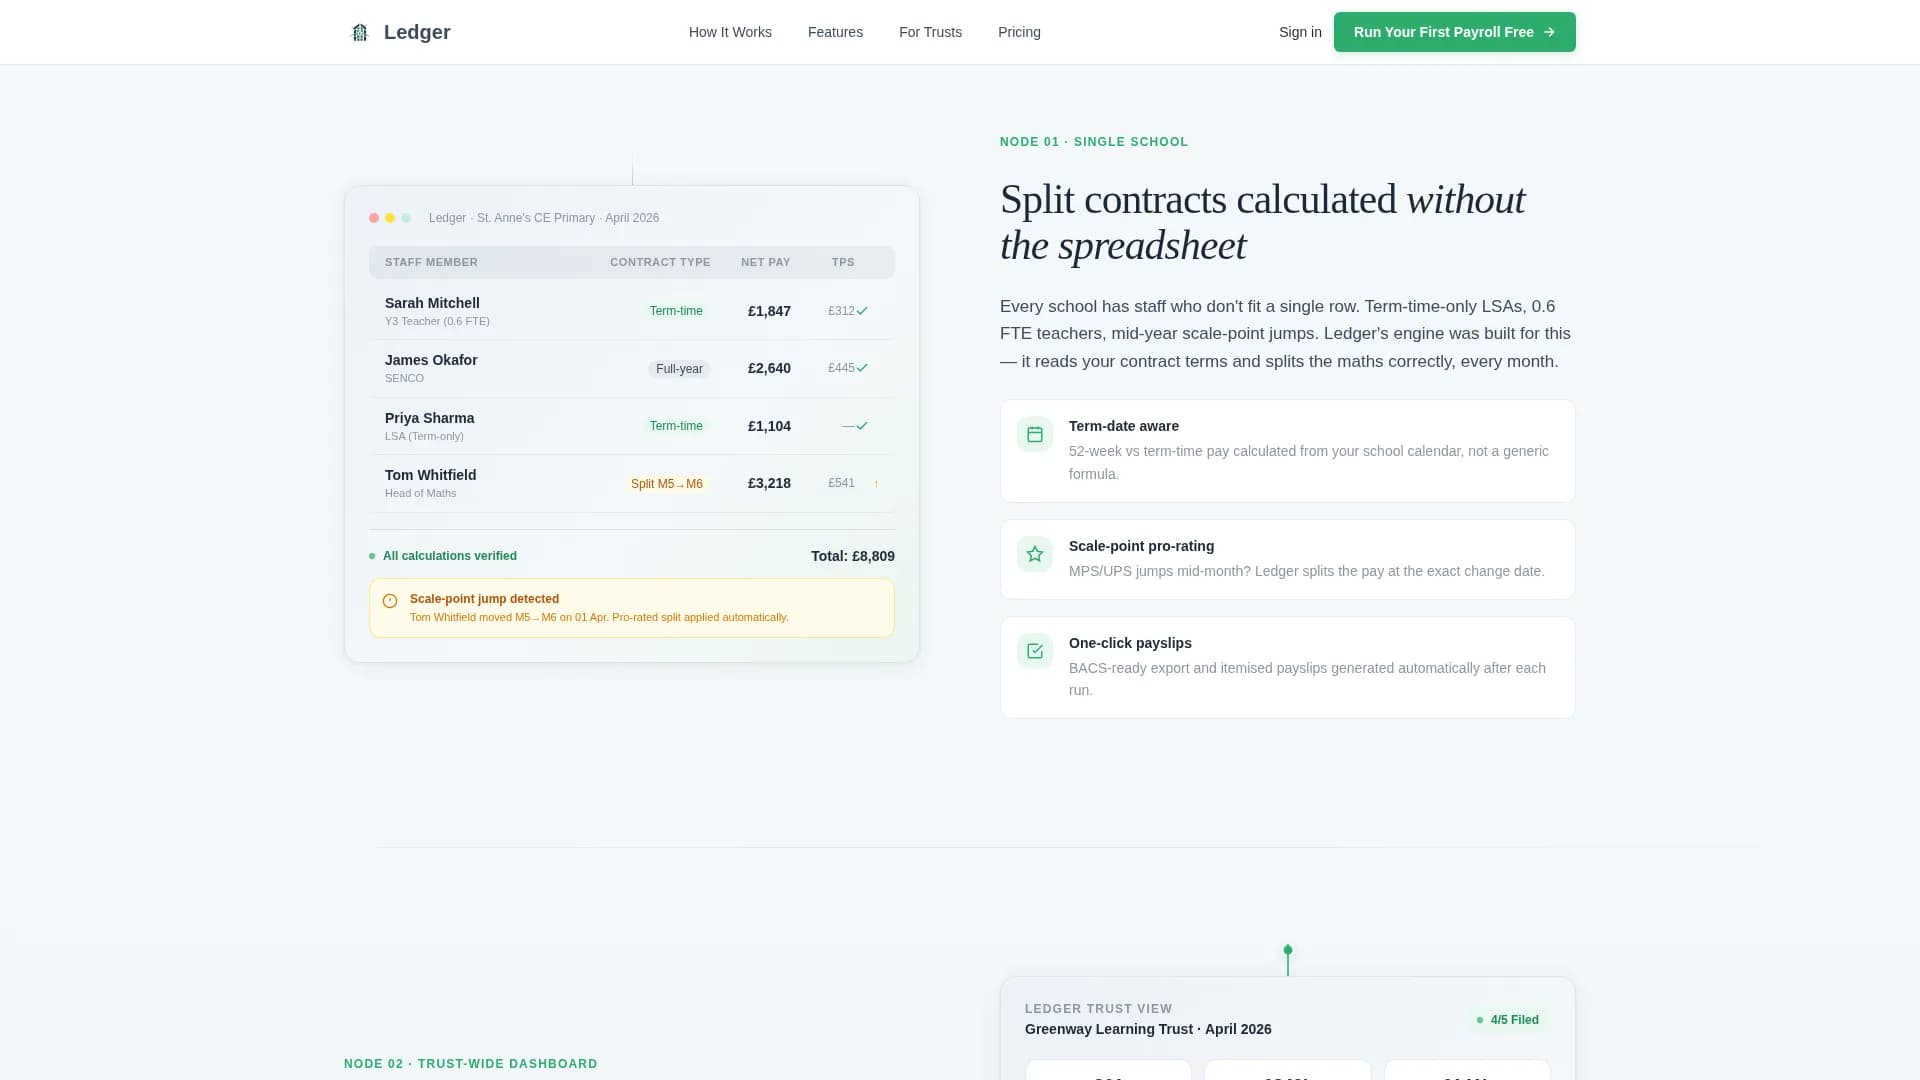Click the £1,847 net pay value
1920x1080 pixels.
tap(769, 311)
